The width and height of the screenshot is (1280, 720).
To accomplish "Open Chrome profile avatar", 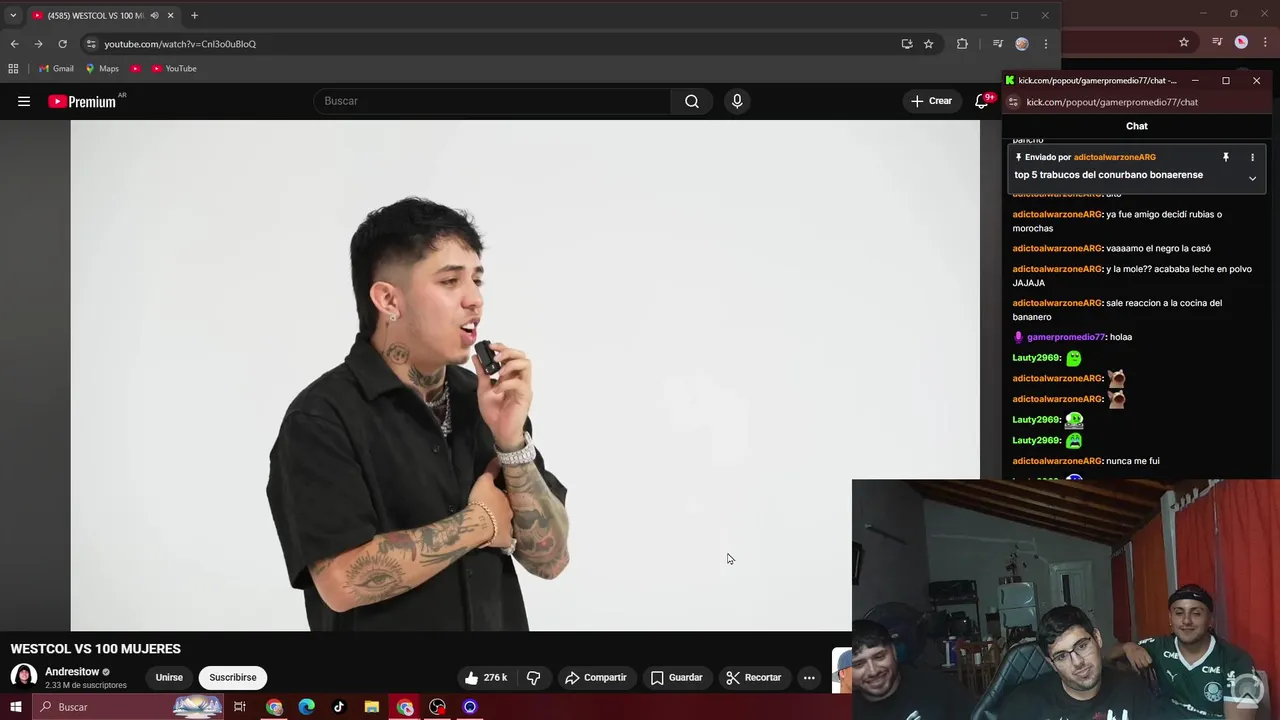I will pos(1021,44).
